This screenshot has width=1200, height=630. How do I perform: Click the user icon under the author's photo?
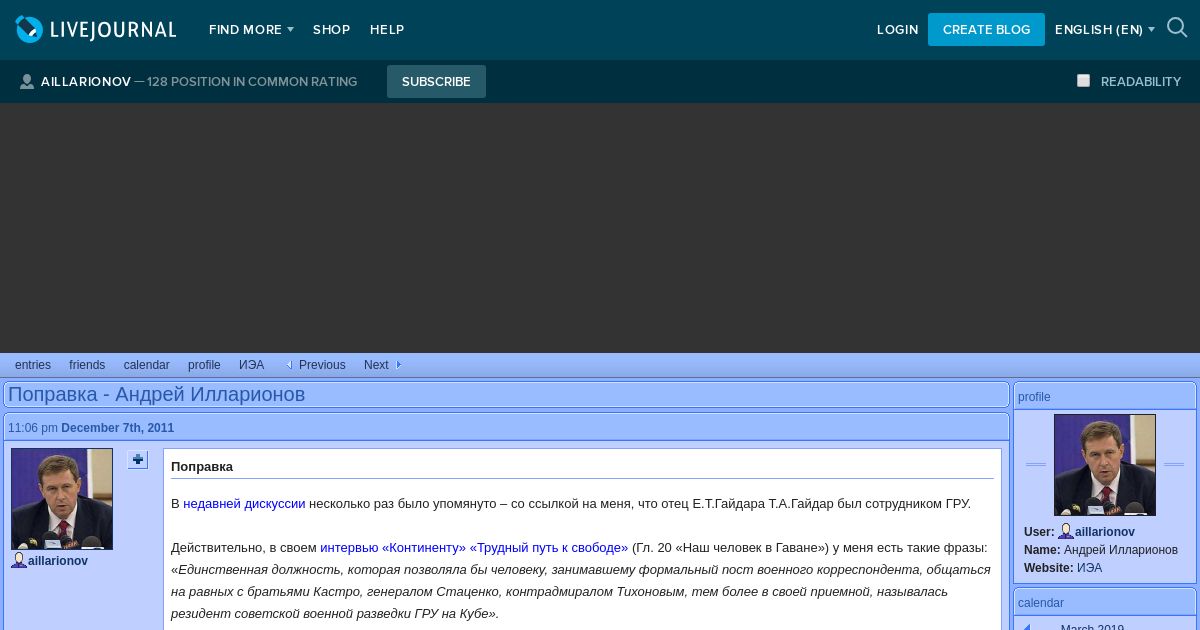click(x=19, y=560)
